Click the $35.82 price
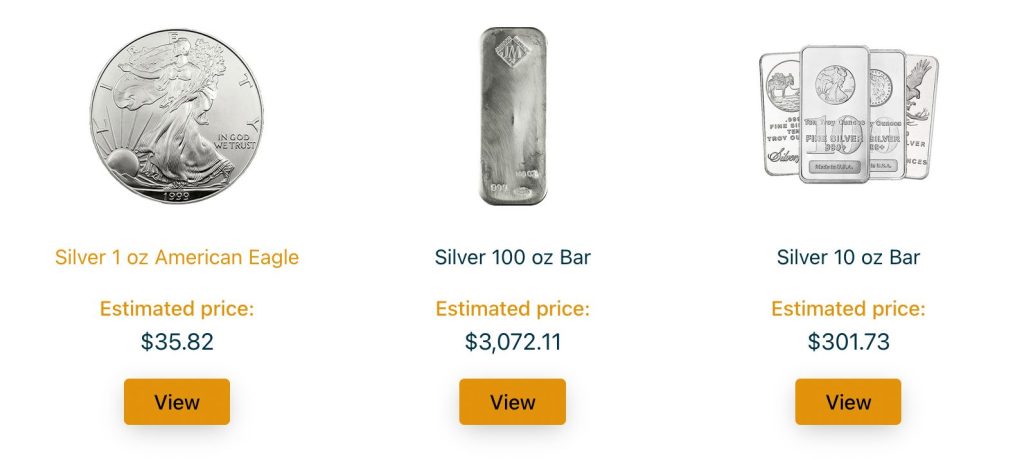 (177, 342)
